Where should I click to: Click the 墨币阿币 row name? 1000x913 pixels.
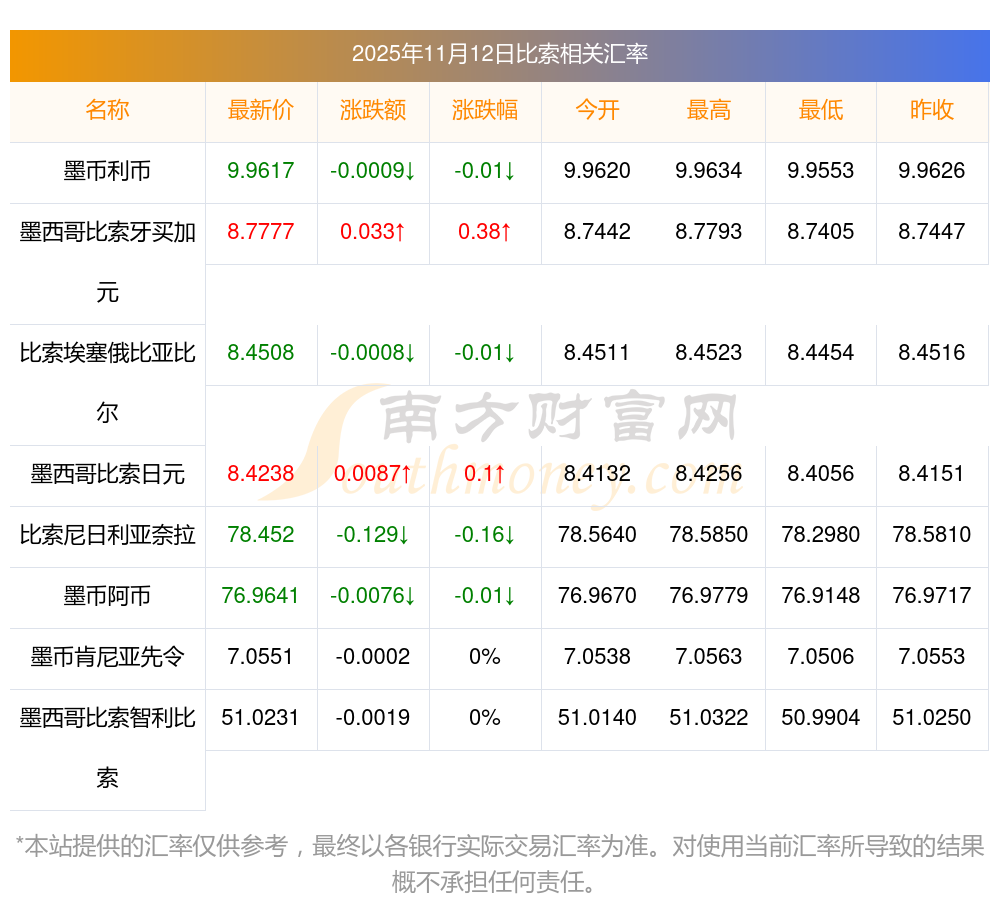coord(107,596)
